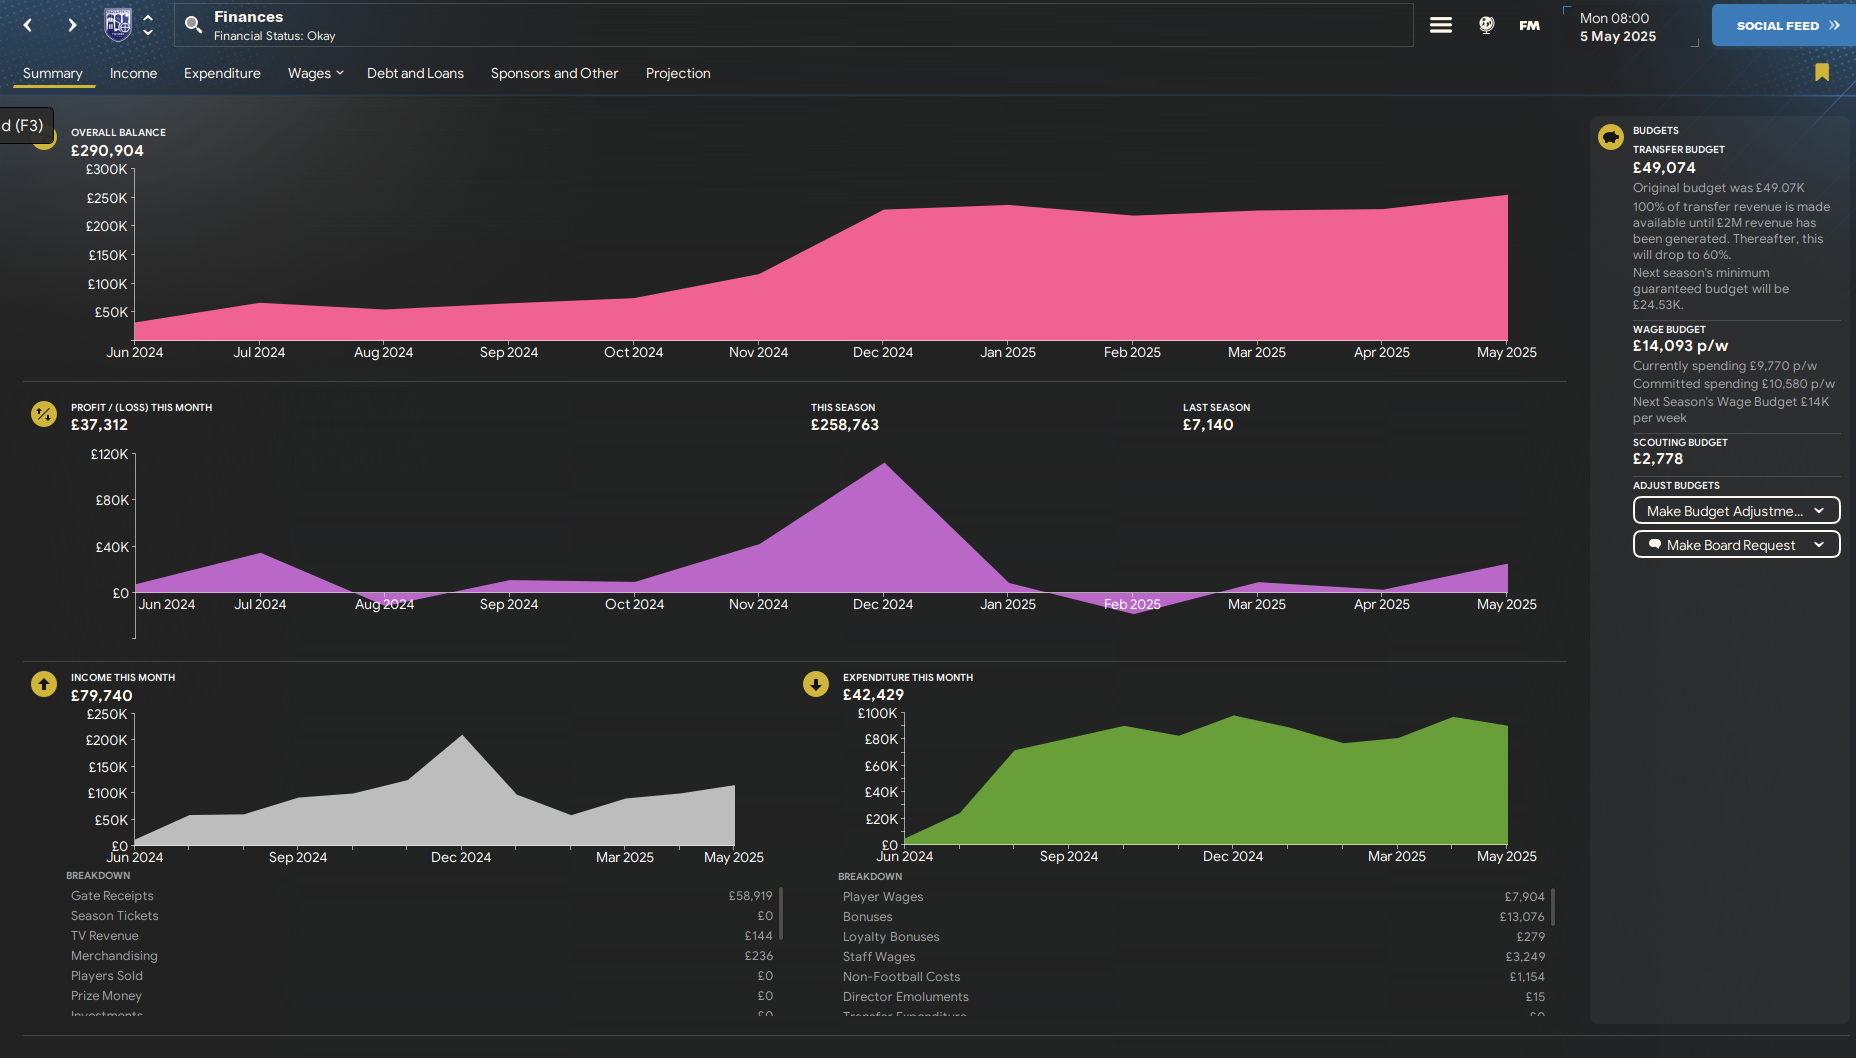Click the Income This Month value £79,740
Image resolution: width=1856 pixels, height=1058 pixels.
point(102,696)
